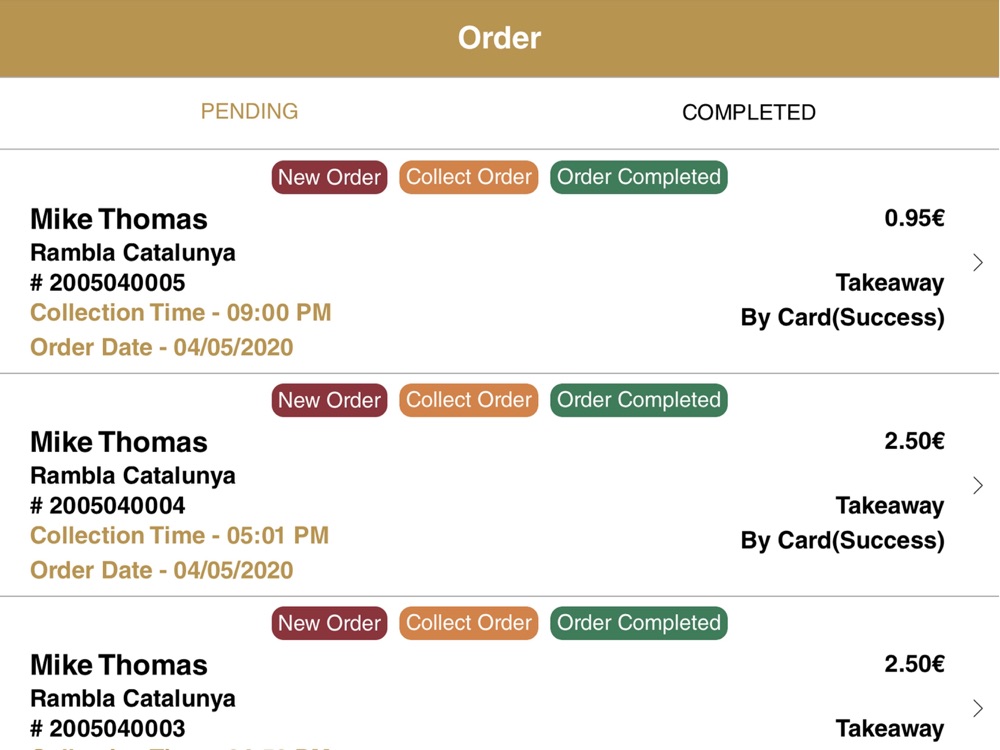Select Mike Thomas name in first order
The width and height of the screenshot is (1000, 750).
click(119, 219)
